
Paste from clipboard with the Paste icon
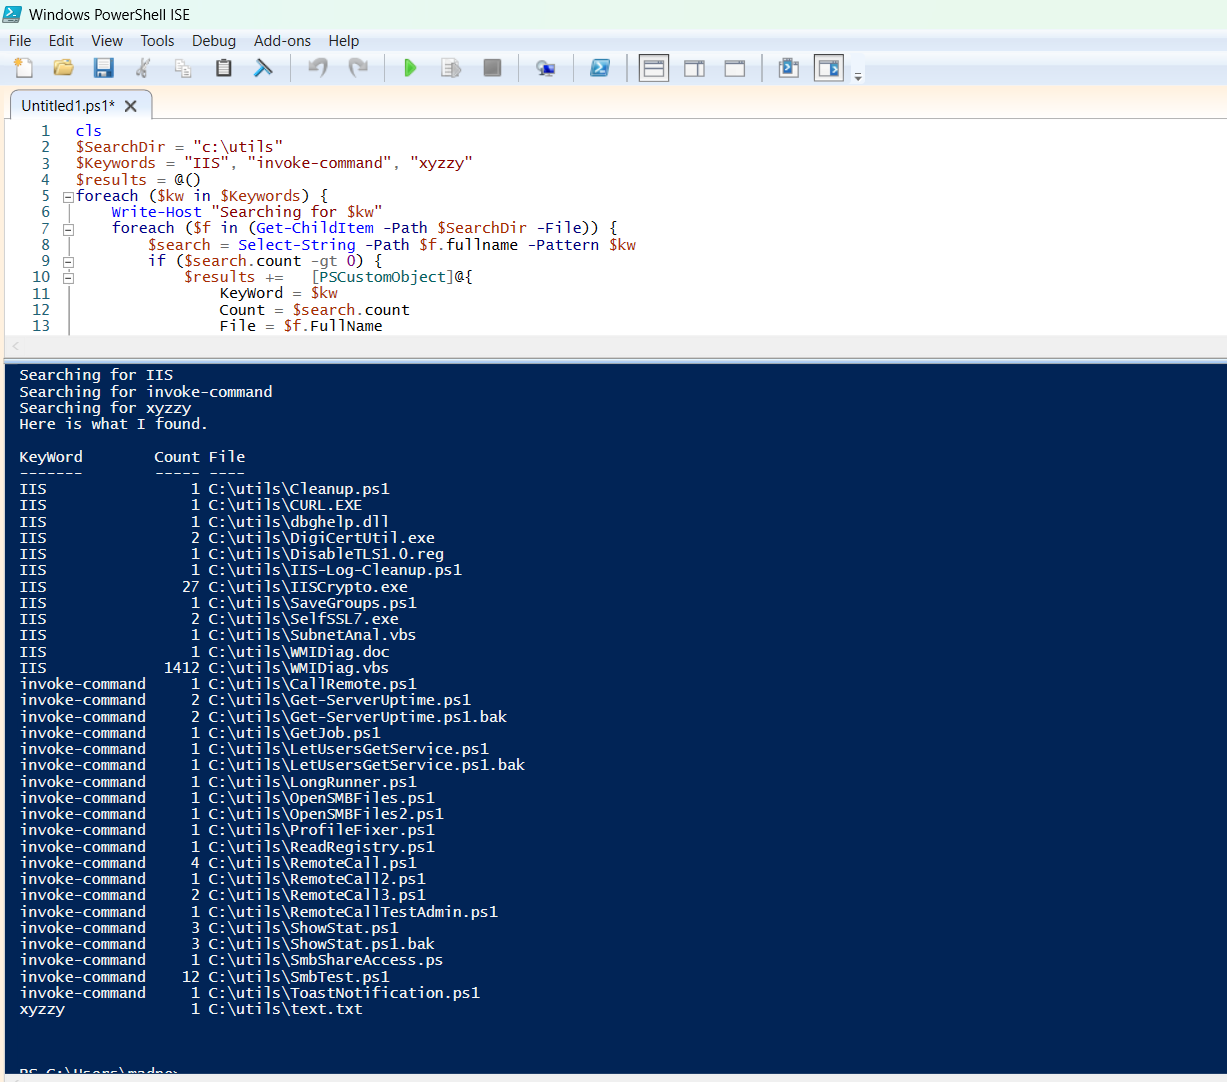[x=223, y=68]
